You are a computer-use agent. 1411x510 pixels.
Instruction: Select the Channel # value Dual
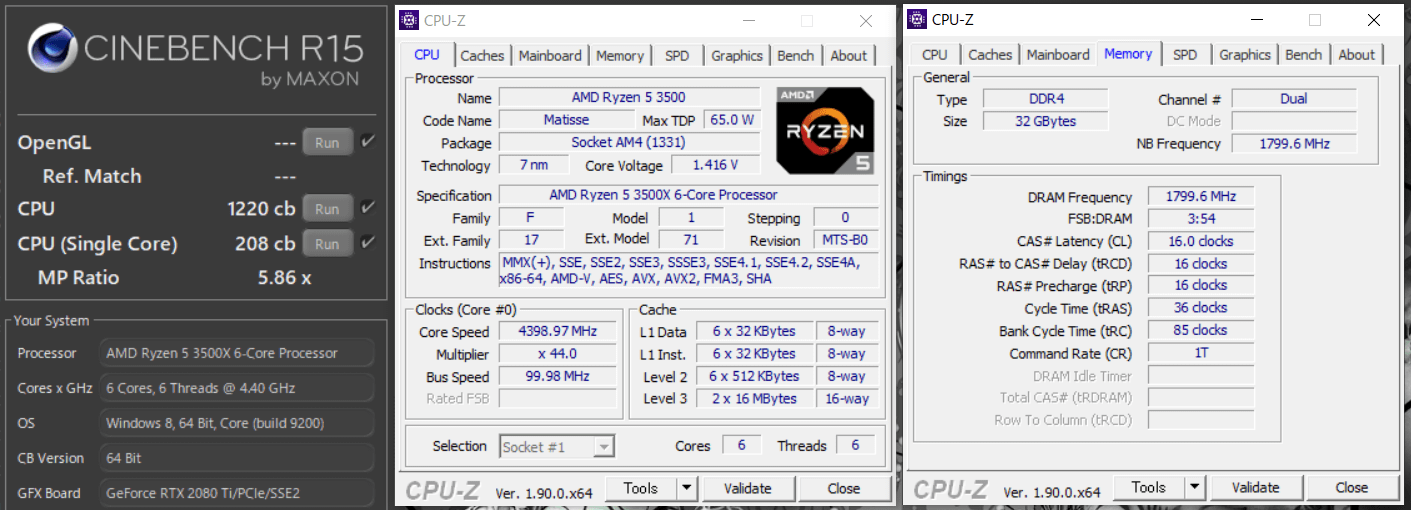pyautogui.click(x=1294, y=99)
